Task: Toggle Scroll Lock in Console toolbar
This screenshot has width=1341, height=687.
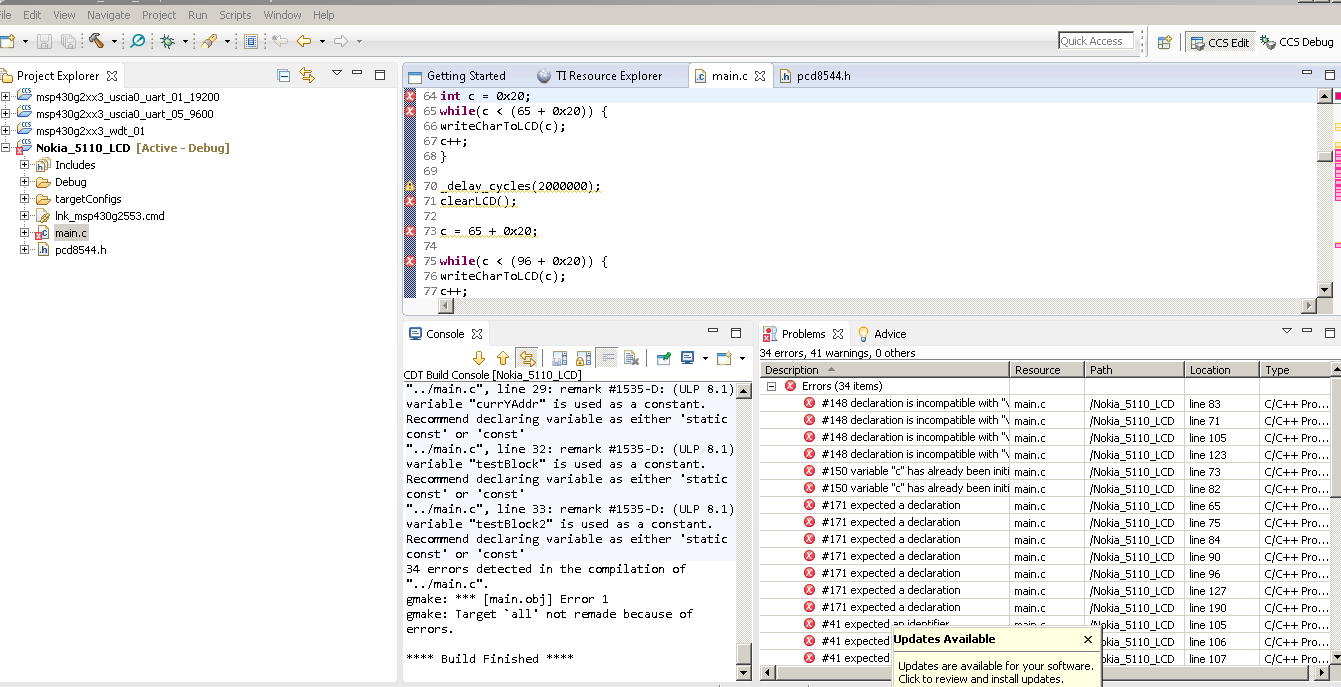Action: click(x=582, y=358)
